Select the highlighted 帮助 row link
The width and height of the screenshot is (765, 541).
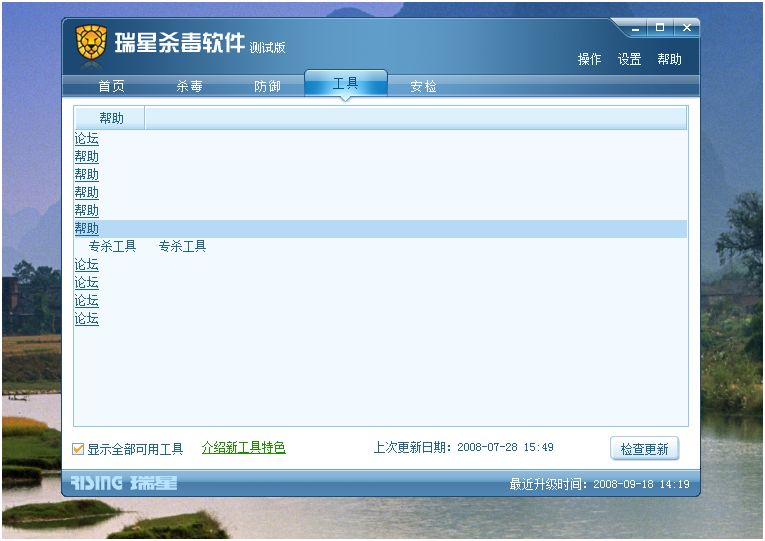point(87,228)
